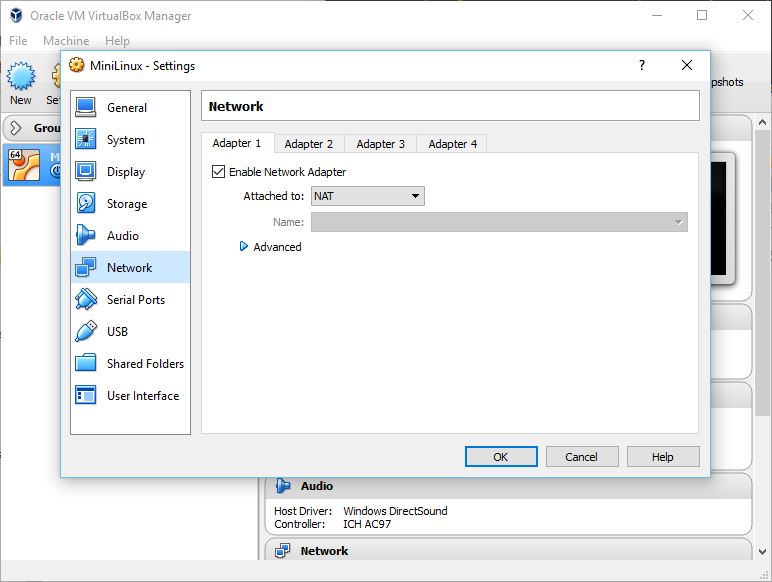The image size is (772, 582).
Task: Open the Shared Folders folder icon
Action: 86,363
